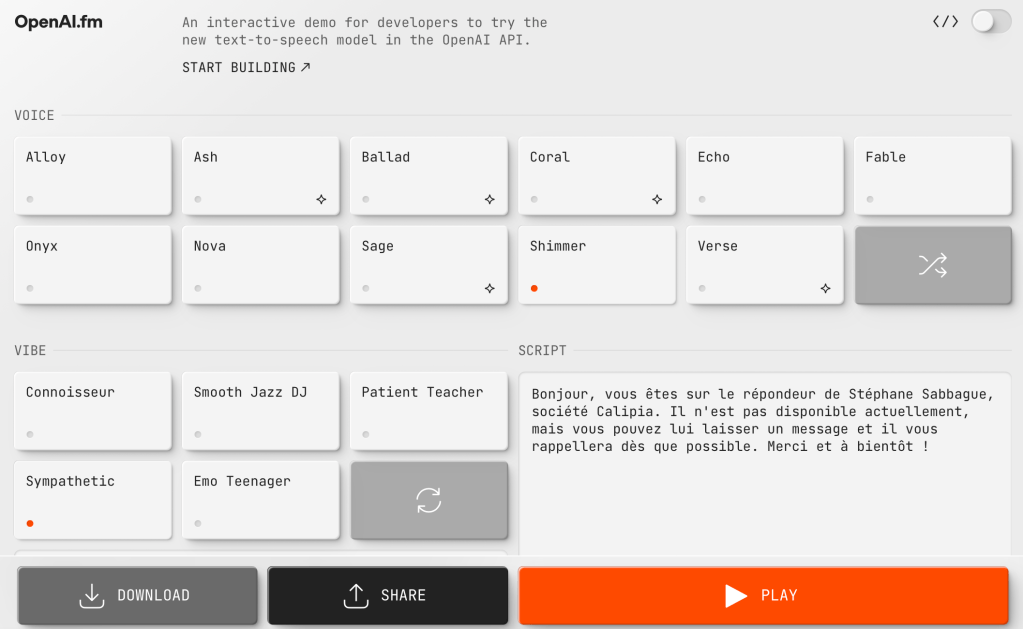Screen dimensions: 1023x629
Task: Choose the Shimmer voice option
Action: [x=596, y=264]
